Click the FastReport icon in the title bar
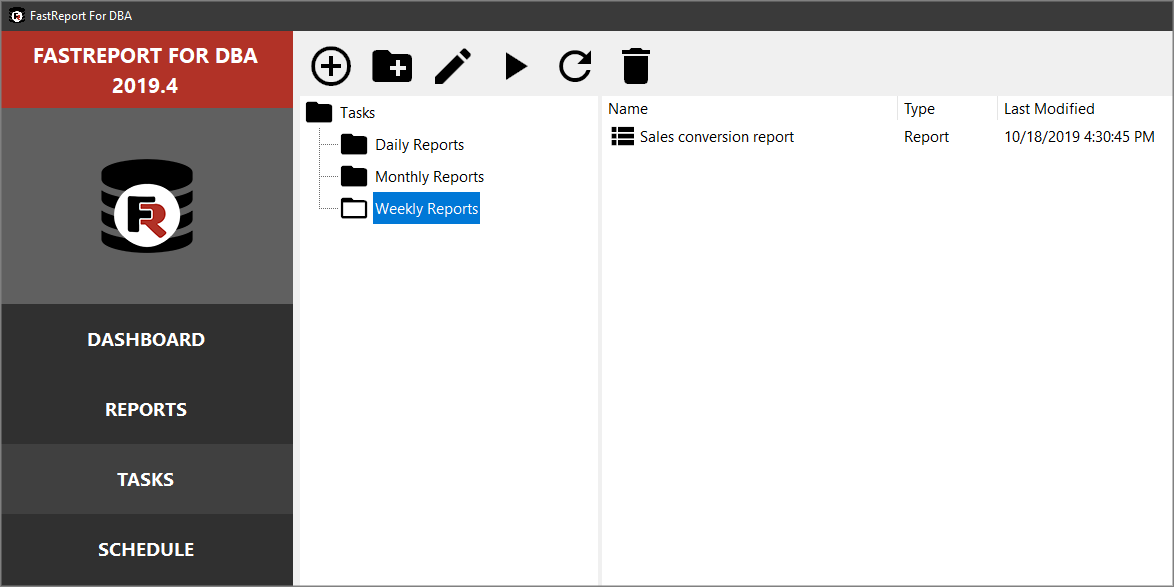Screen dimensions: 1174x587 coord(14,15)
